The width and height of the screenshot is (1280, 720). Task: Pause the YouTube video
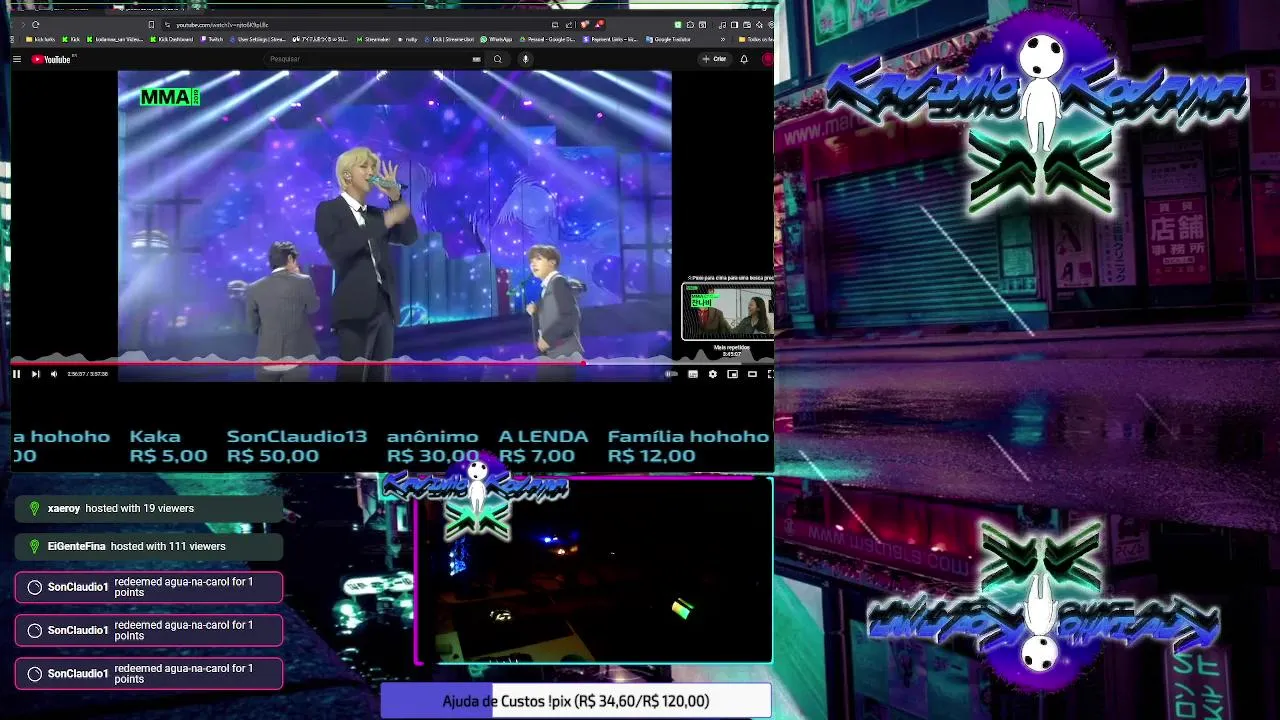click(x=16, y=374)
